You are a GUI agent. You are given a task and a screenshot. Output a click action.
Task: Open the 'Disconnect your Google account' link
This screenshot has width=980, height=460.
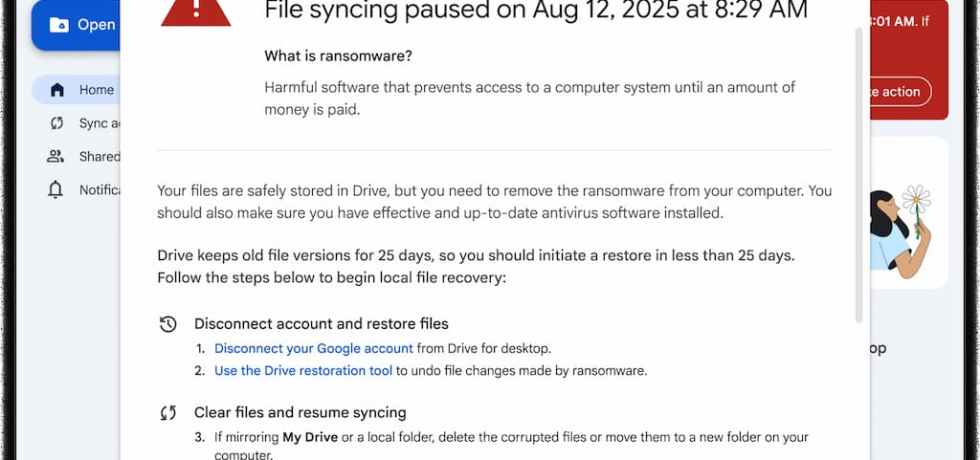tap(313, 348)
